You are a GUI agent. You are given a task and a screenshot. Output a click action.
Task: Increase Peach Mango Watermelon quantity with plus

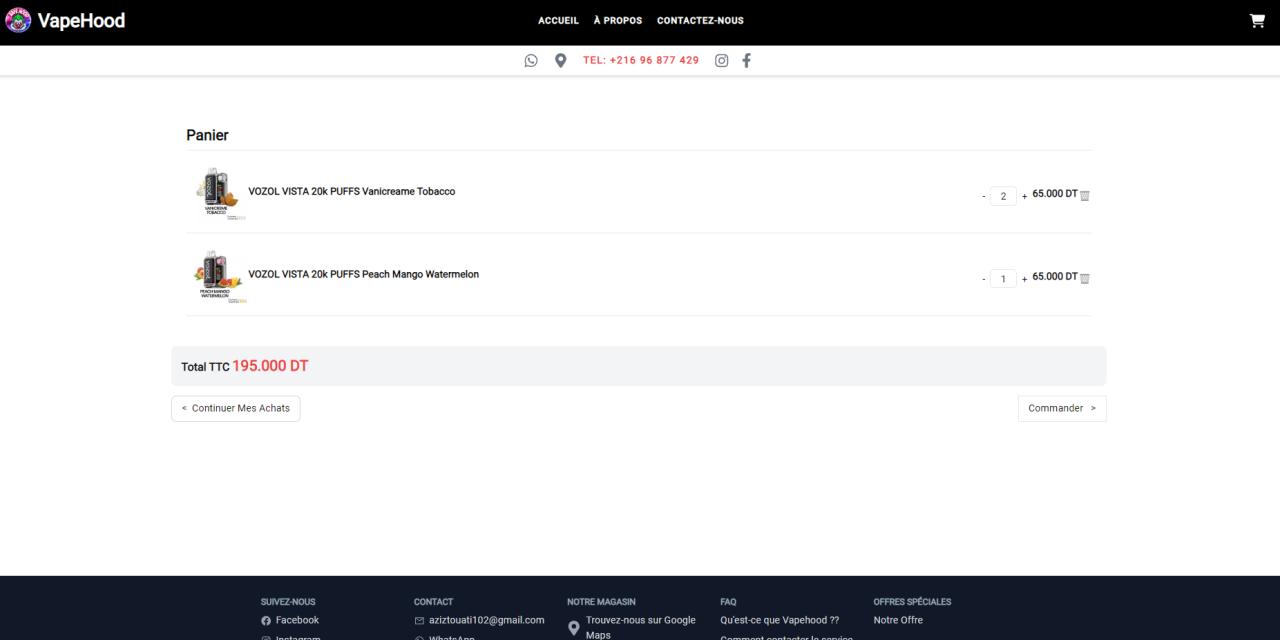point(1024,279)
